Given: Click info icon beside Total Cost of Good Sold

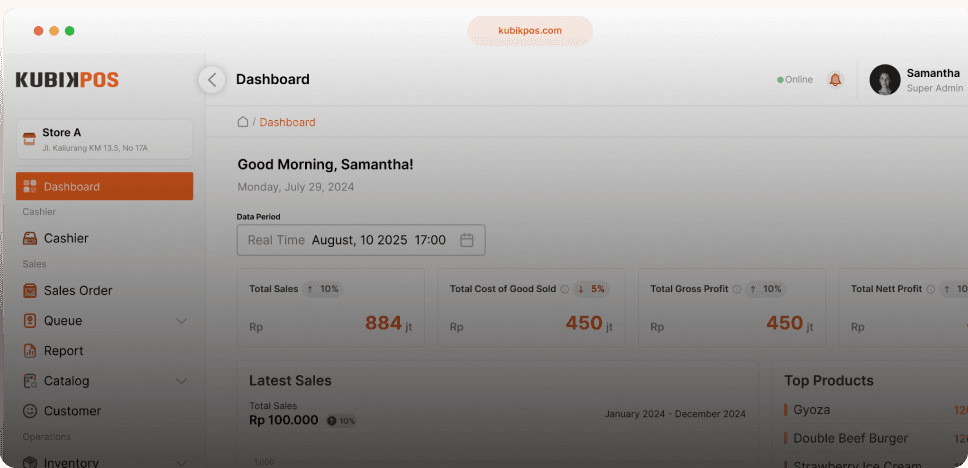Looking at the screenshot, I should pos(565,289).
